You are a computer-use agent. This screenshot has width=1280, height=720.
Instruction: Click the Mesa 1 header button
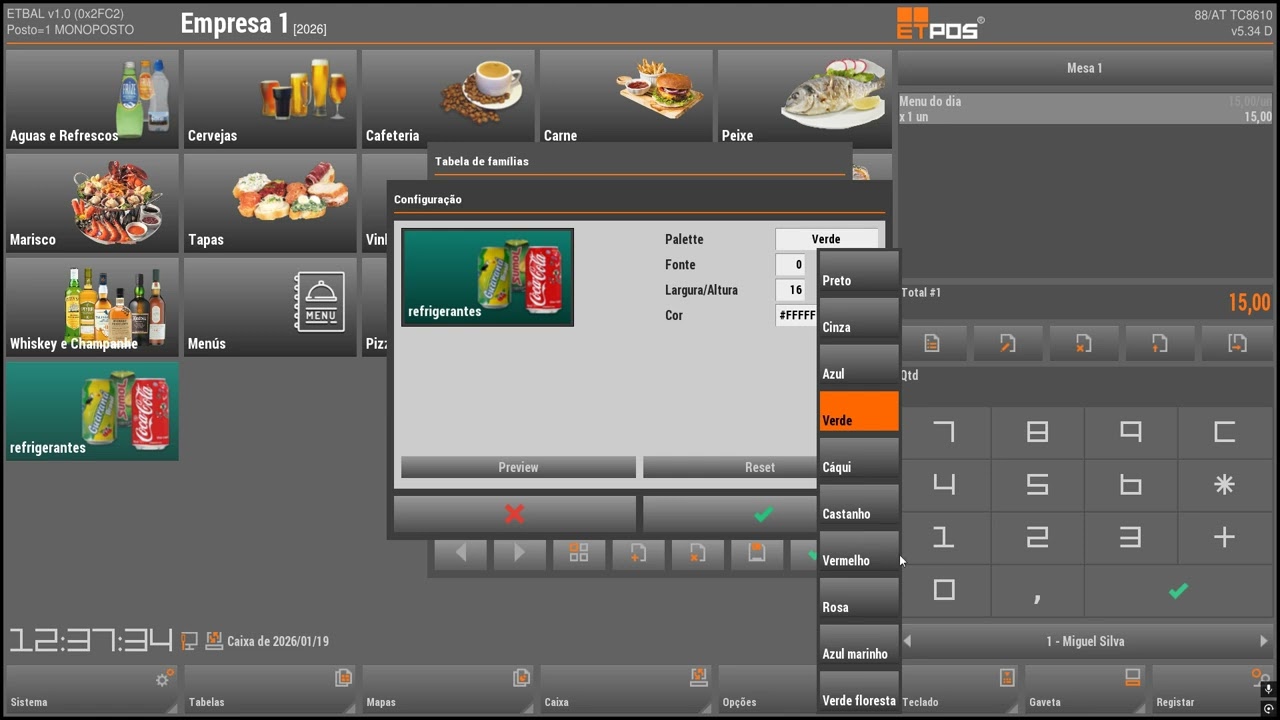pos(1085,68)
